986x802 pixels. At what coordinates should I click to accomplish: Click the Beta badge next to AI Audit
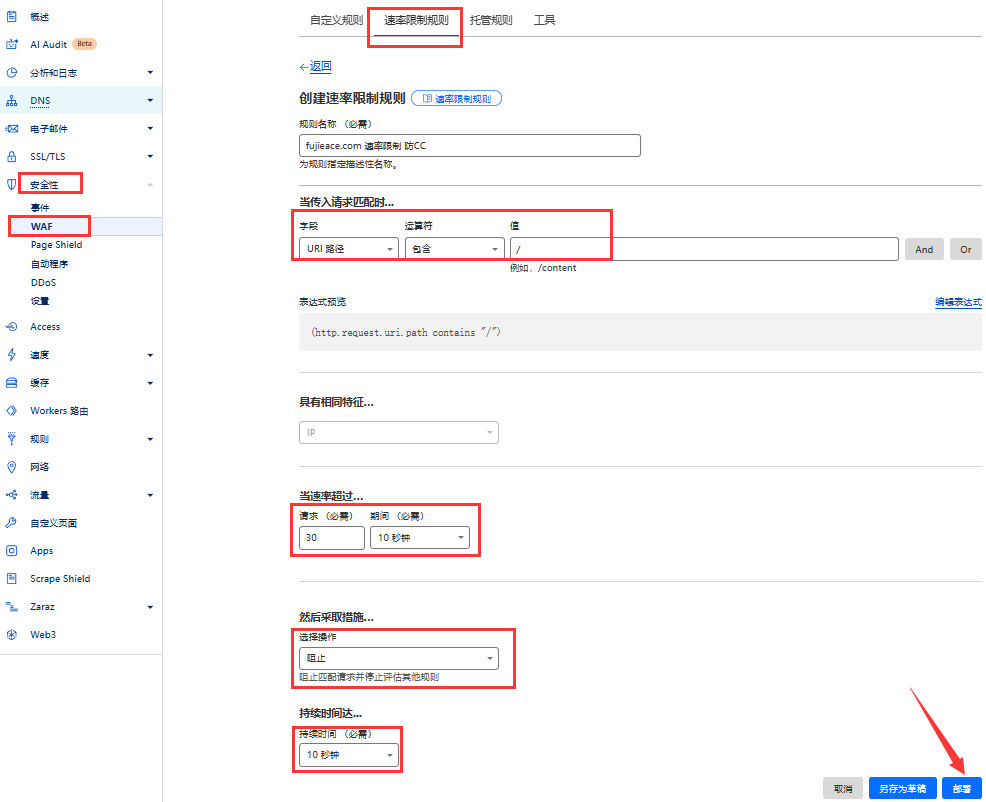(84, 44)
